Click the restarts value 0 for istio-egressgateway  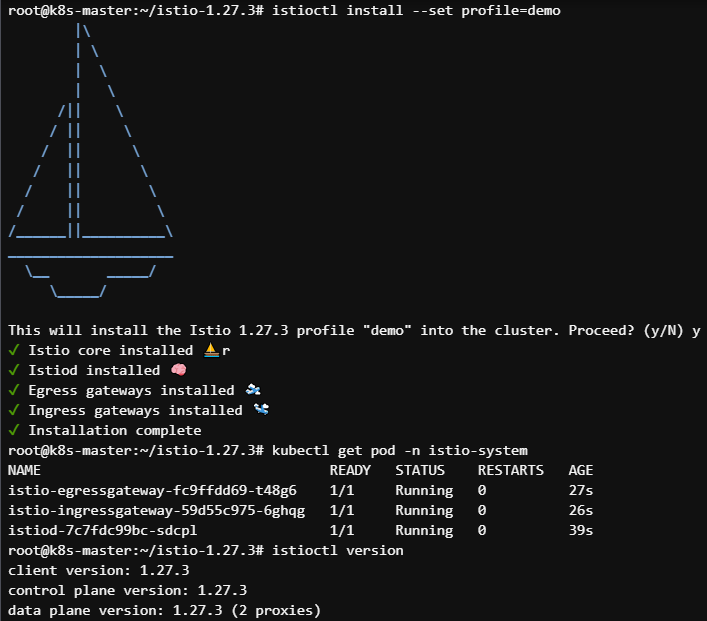point(482,490)
